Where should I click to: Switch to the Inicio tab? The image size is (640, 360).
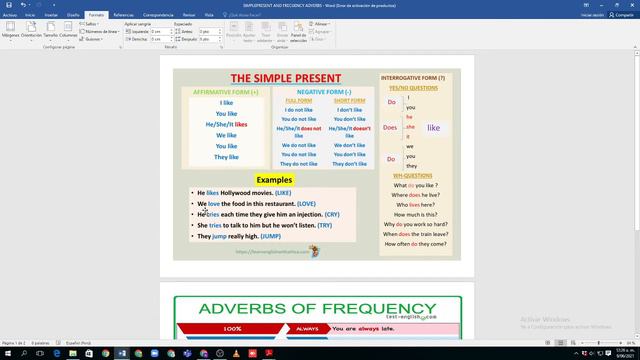pos(30,15)
